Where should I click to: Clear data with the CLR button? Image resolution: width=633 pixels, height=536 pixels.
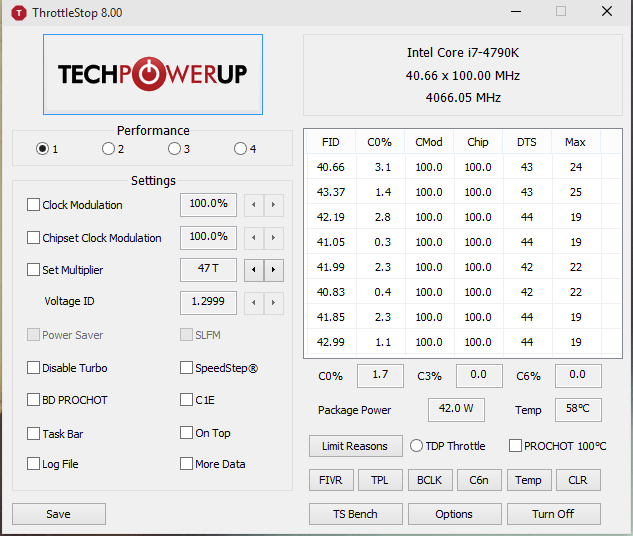click(578, 480)
